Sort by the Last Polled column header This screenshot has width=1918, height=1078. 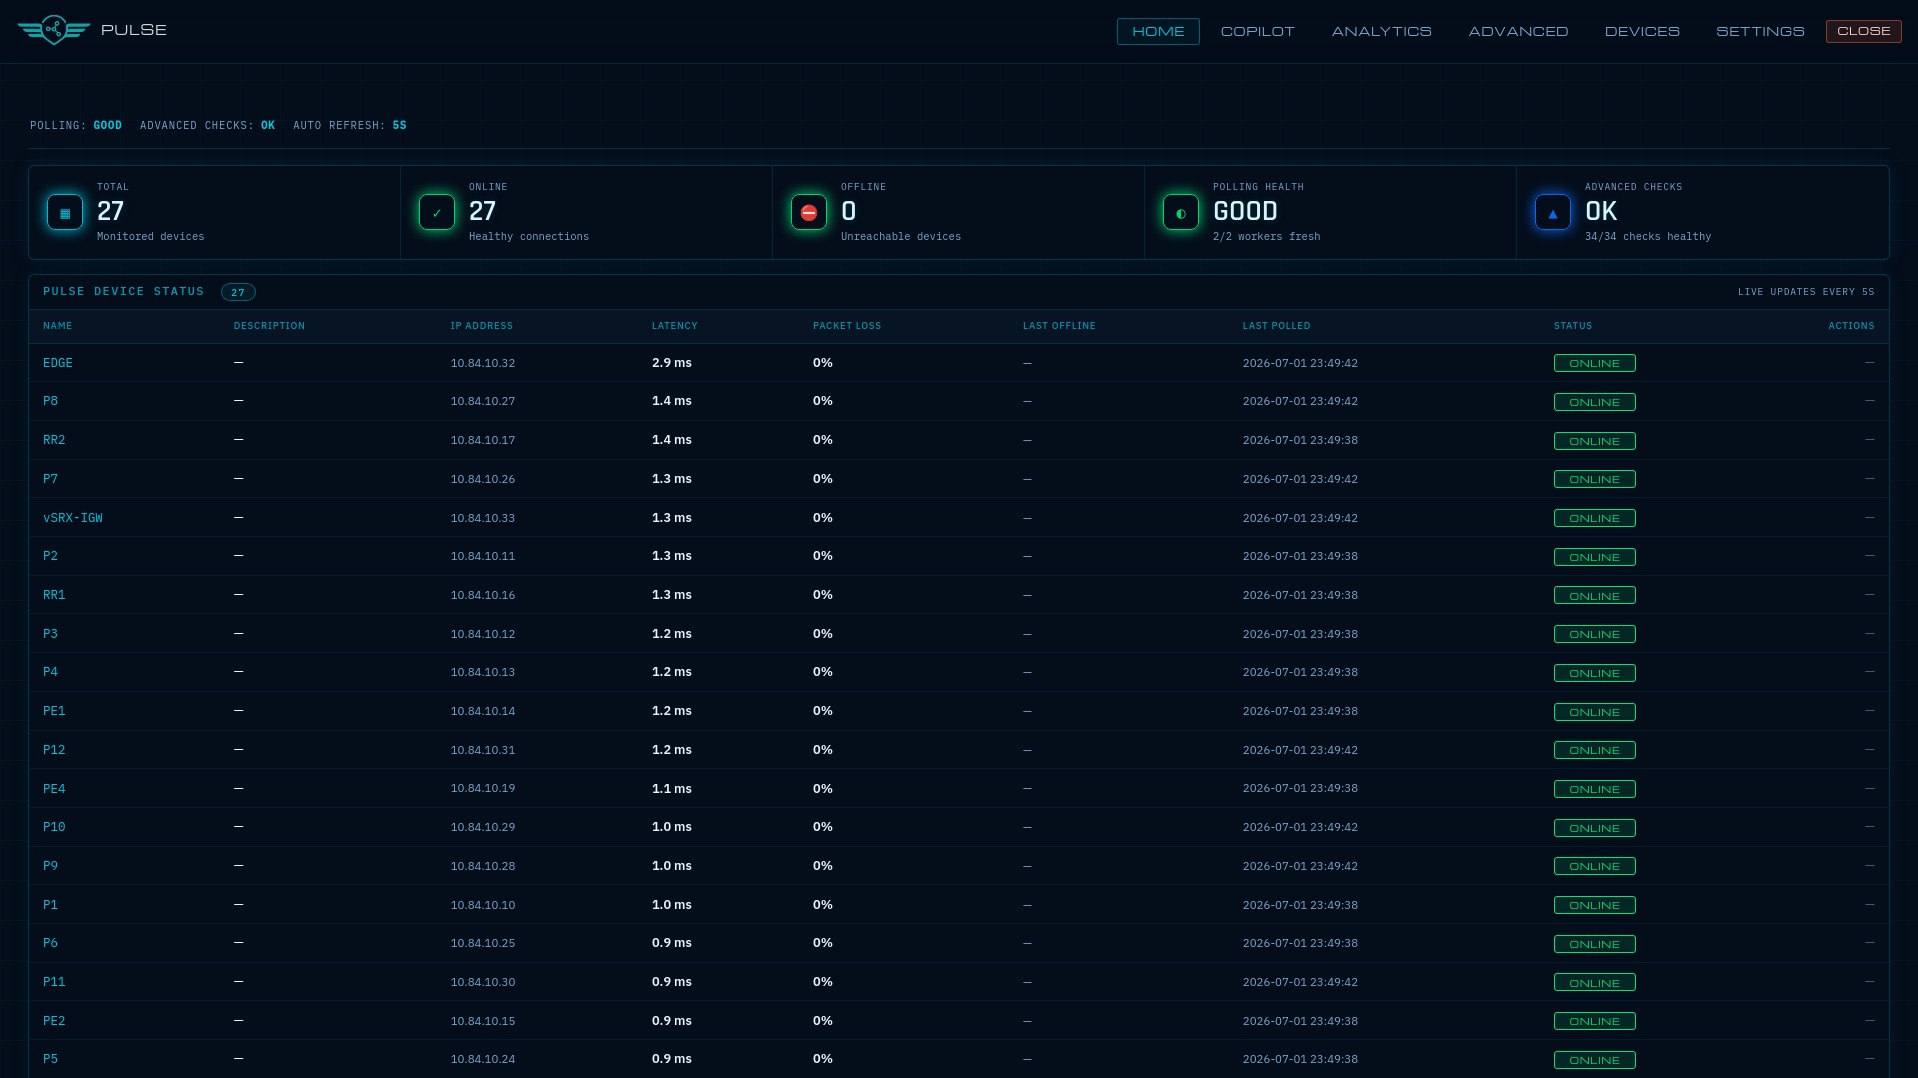[1276, 326]
